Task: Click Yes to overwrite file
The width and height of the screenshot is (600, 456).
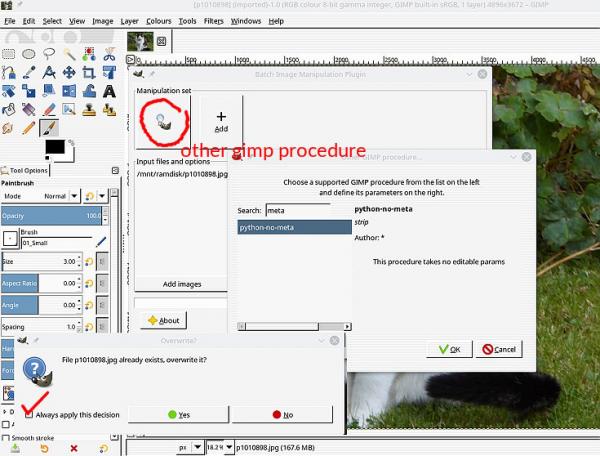Action: [178, 415]
